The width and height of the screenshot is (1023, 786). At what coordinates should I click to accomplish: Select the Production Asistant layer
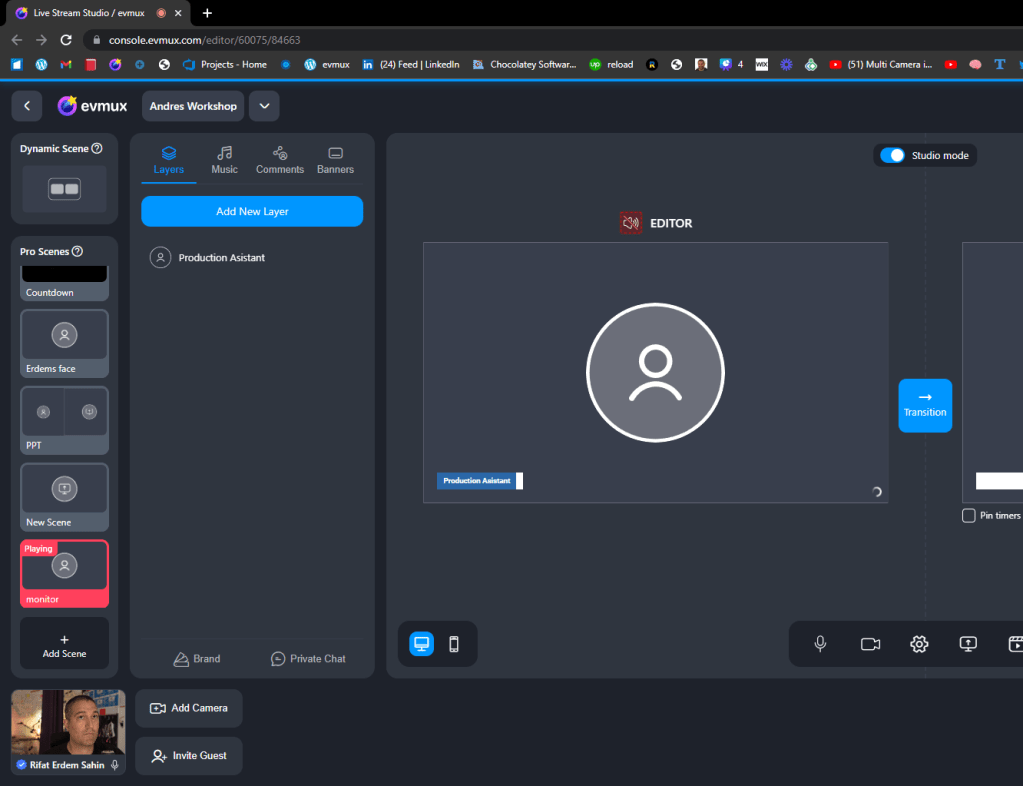[x=252, y=258]
